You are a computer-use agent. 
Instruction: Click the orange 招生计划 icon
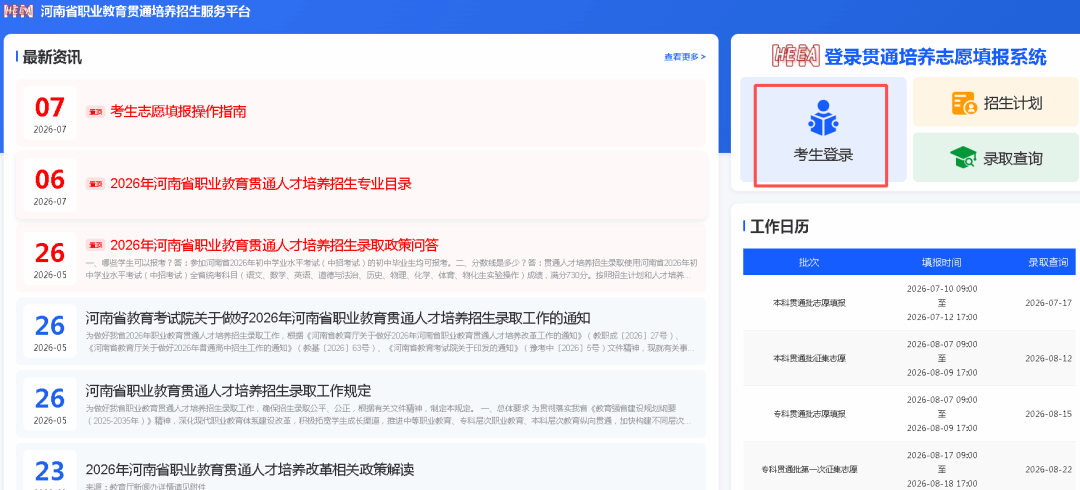click(x=964, y=103)
